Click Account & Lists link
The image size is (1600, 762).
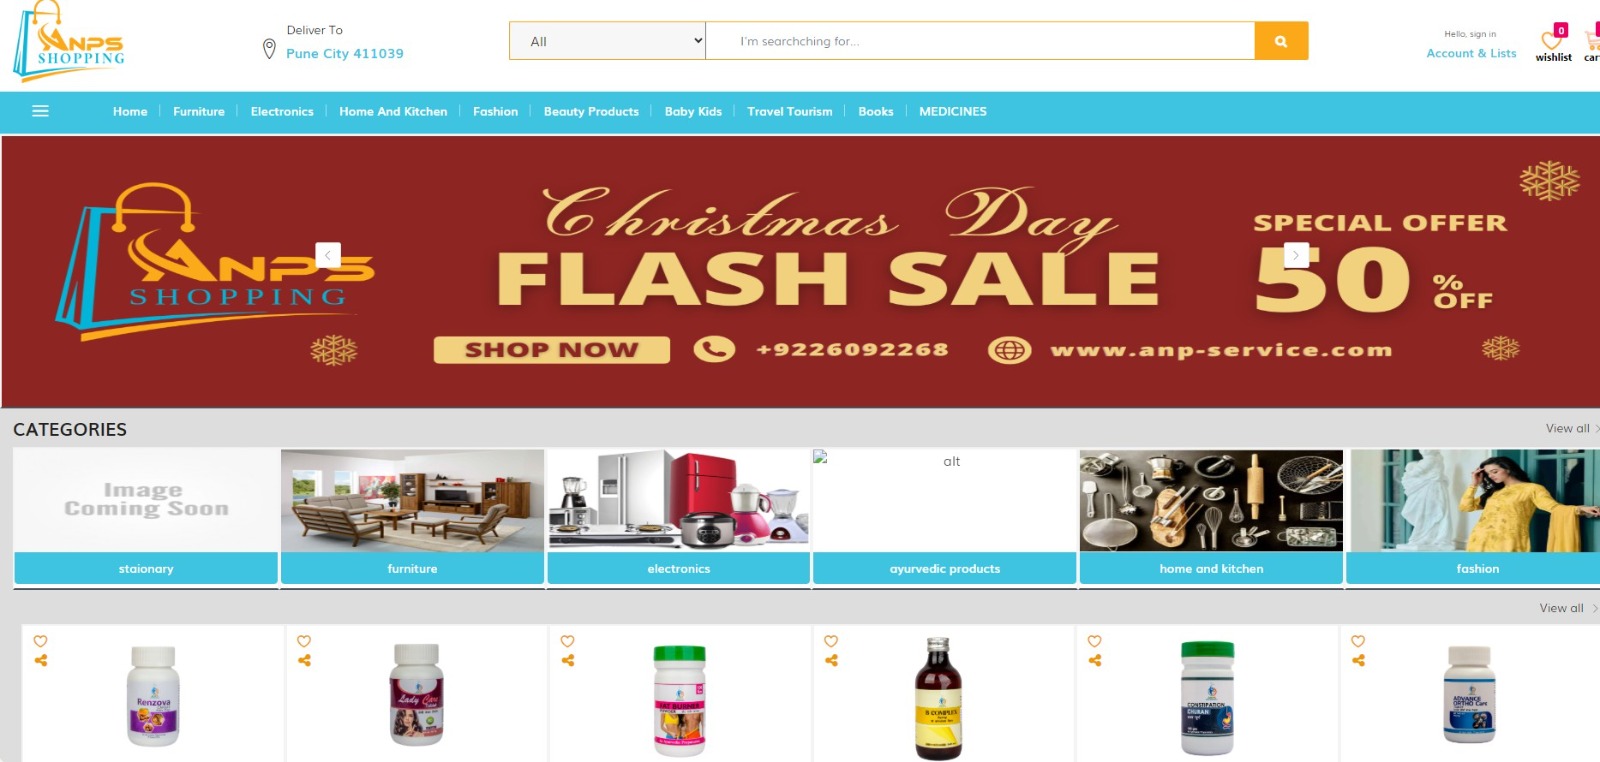coord(1471,53)
